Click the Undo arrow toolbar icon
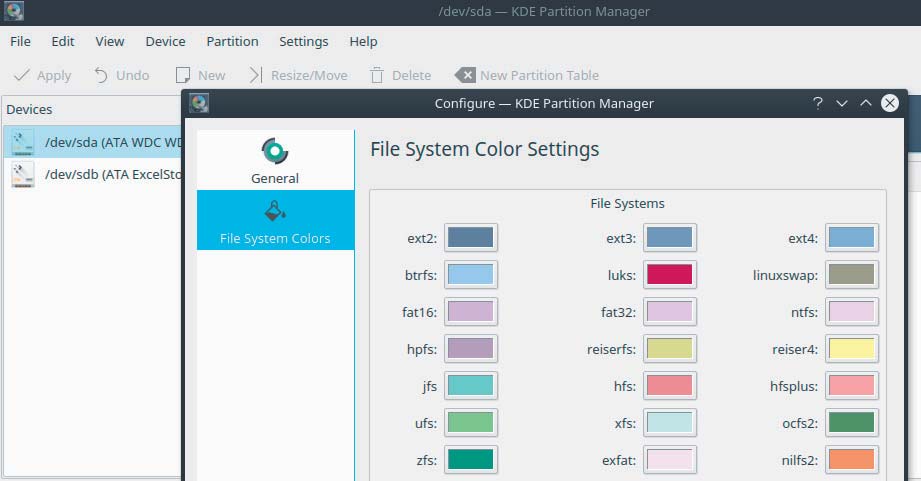The image size is (921, 481). (101, 75)
